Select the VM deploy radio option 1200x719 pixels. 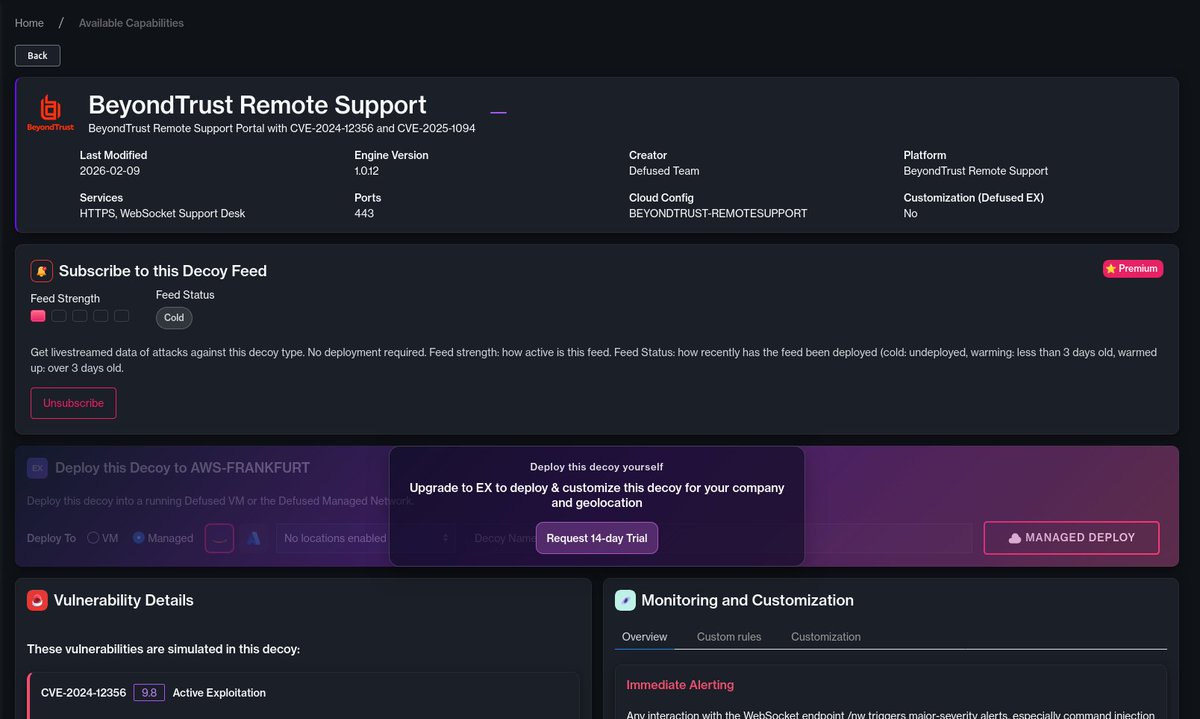pyautogui.click(x=93, y=538)
